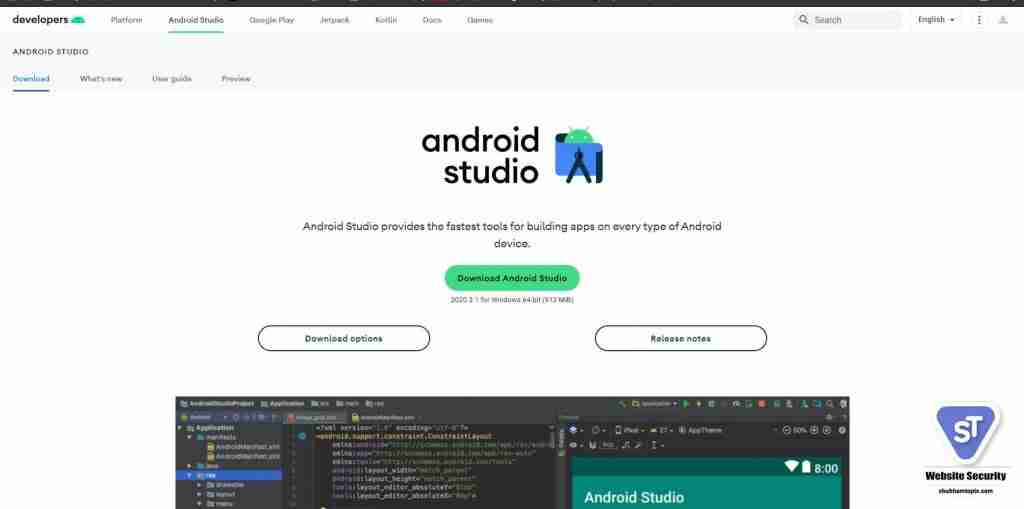Click the developers logo in the header
Screen dimensions: 1024x509
pos(49,20)
